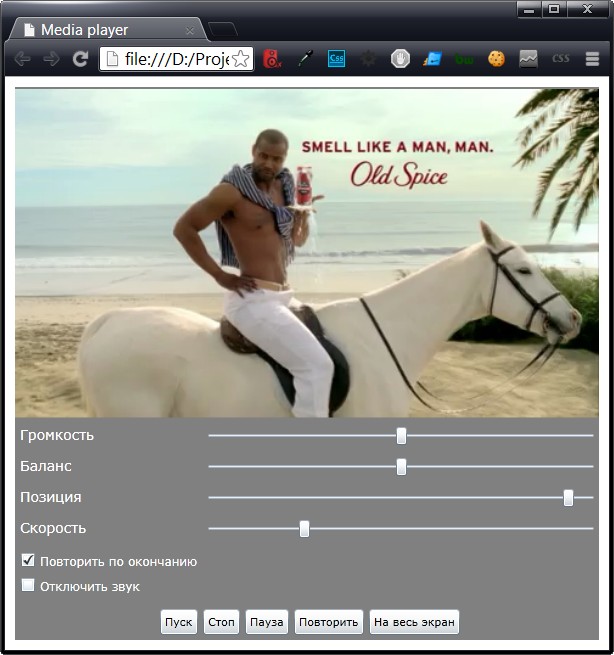Image resolution: width=614 pixels, height=655 pixels.
Task: Click the browser Back arrow
Action: click(x=22, y=59)
